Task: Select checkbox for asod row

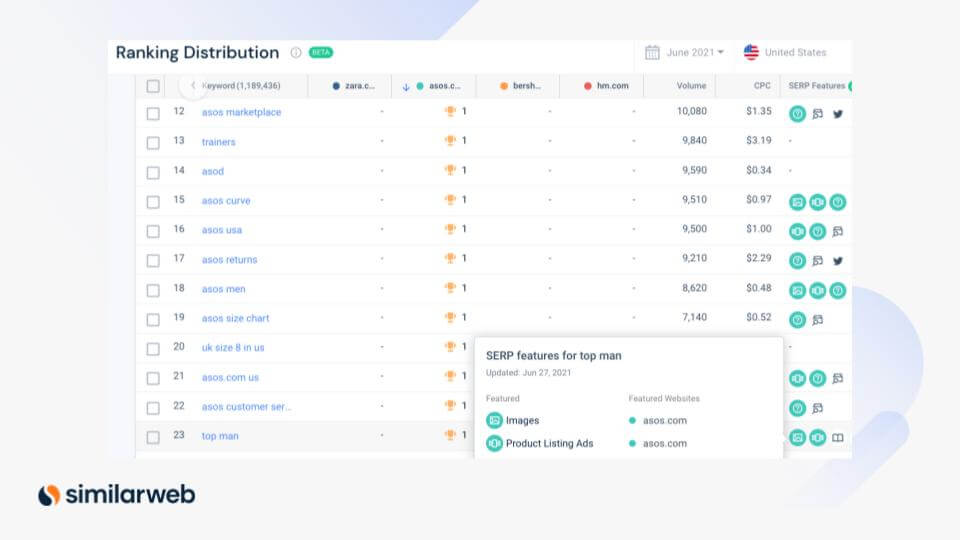Action: point(153,173)
